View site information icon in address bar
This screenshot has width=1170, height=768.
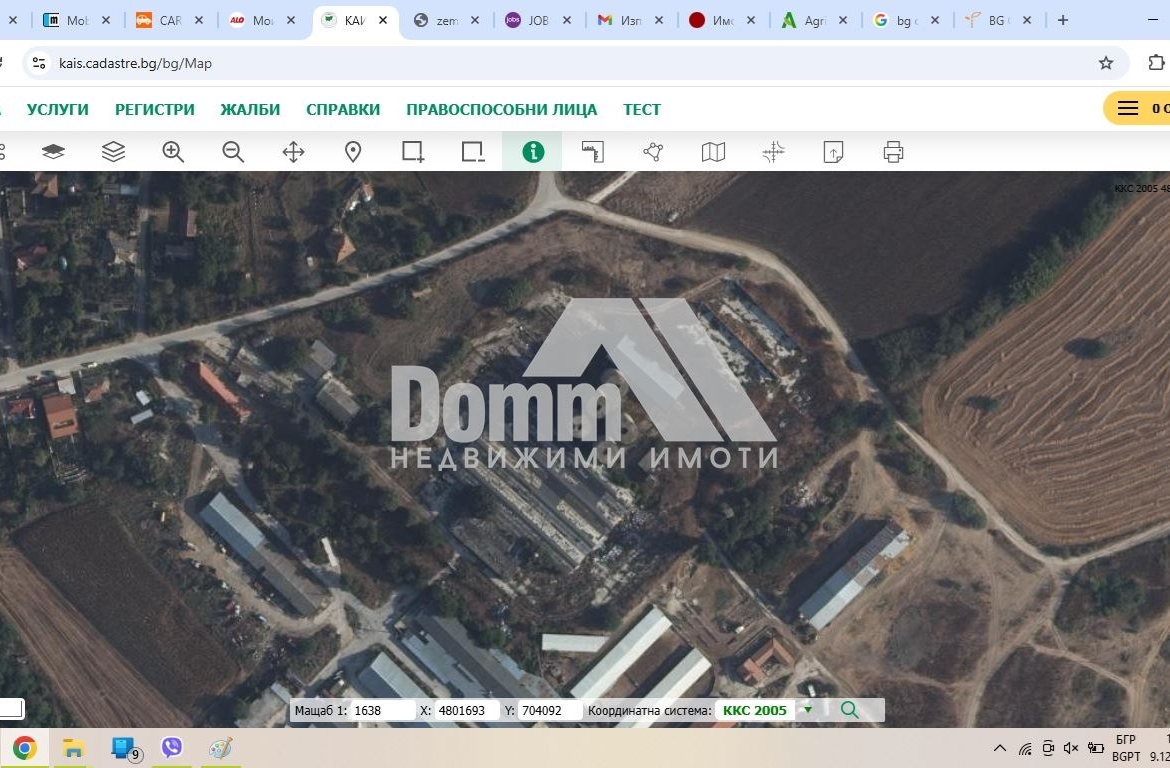[x=39, y=63]
